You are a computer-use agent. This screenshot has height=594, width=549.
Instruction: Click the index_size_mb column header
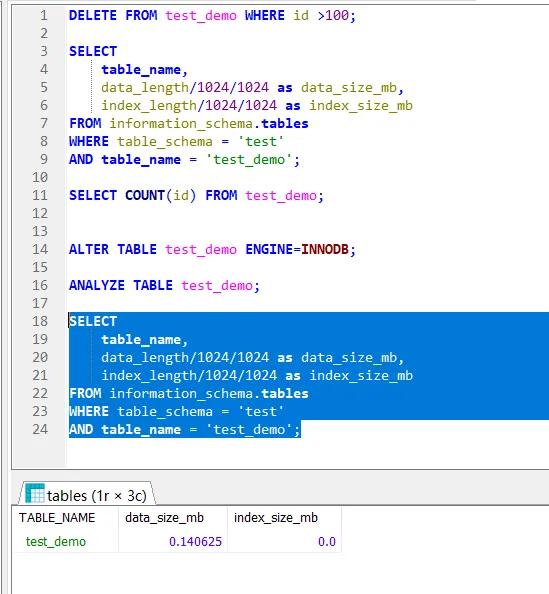click(276, 517)
